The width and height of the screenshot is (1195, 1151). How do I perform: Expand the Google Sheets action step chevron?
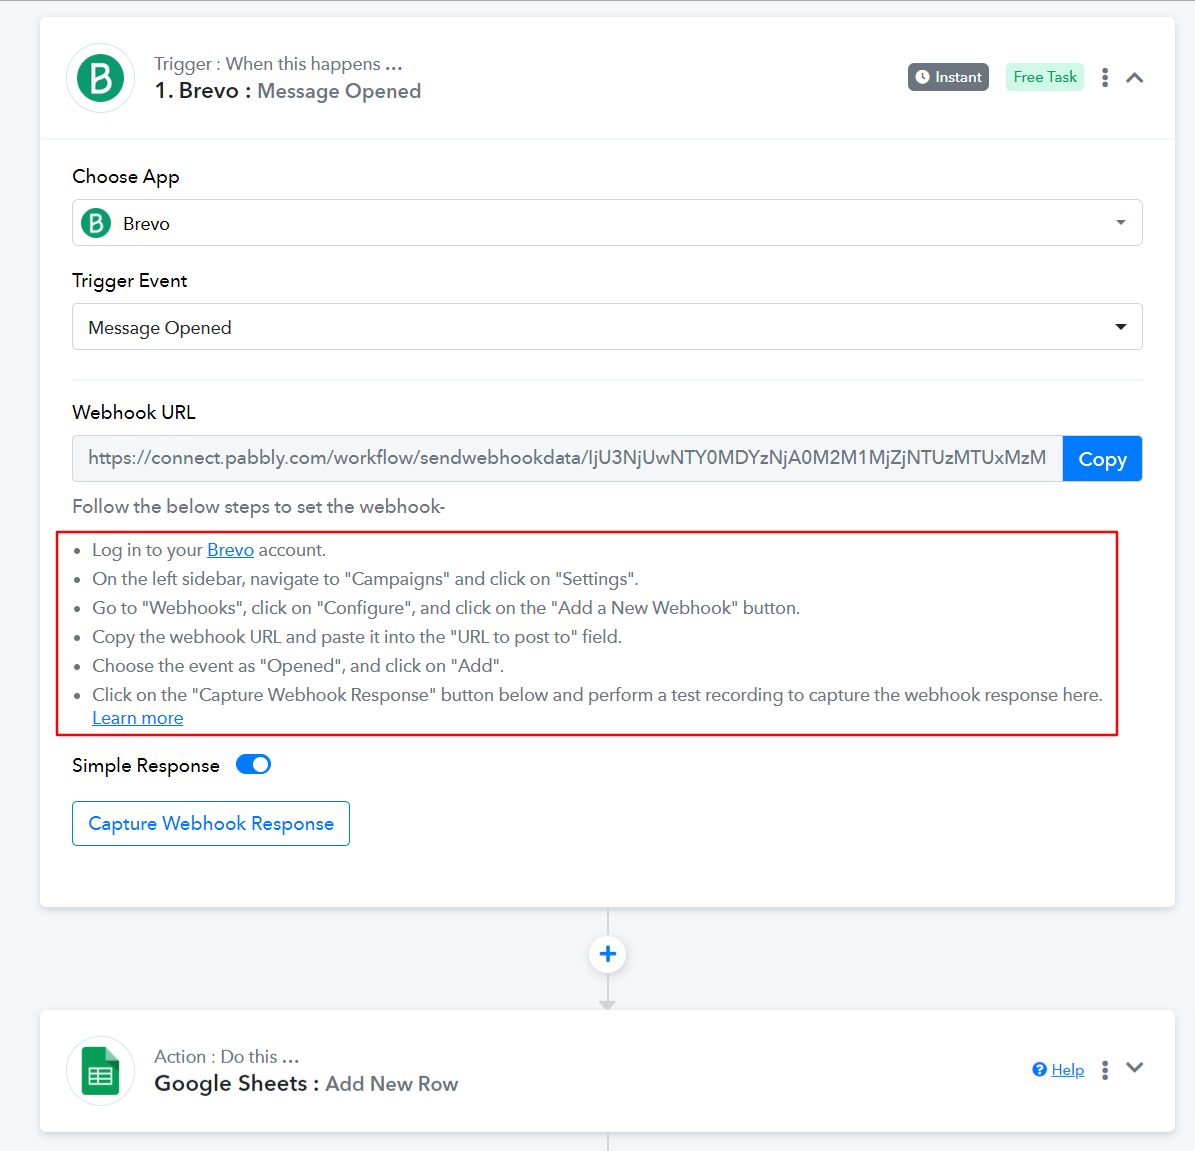coord(1135,1068)
